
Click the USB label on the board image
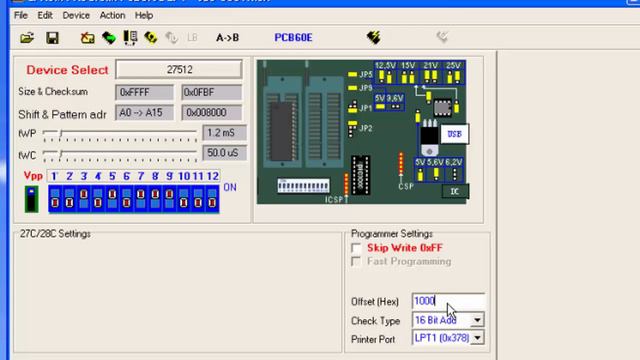click(x=454, y=134)
